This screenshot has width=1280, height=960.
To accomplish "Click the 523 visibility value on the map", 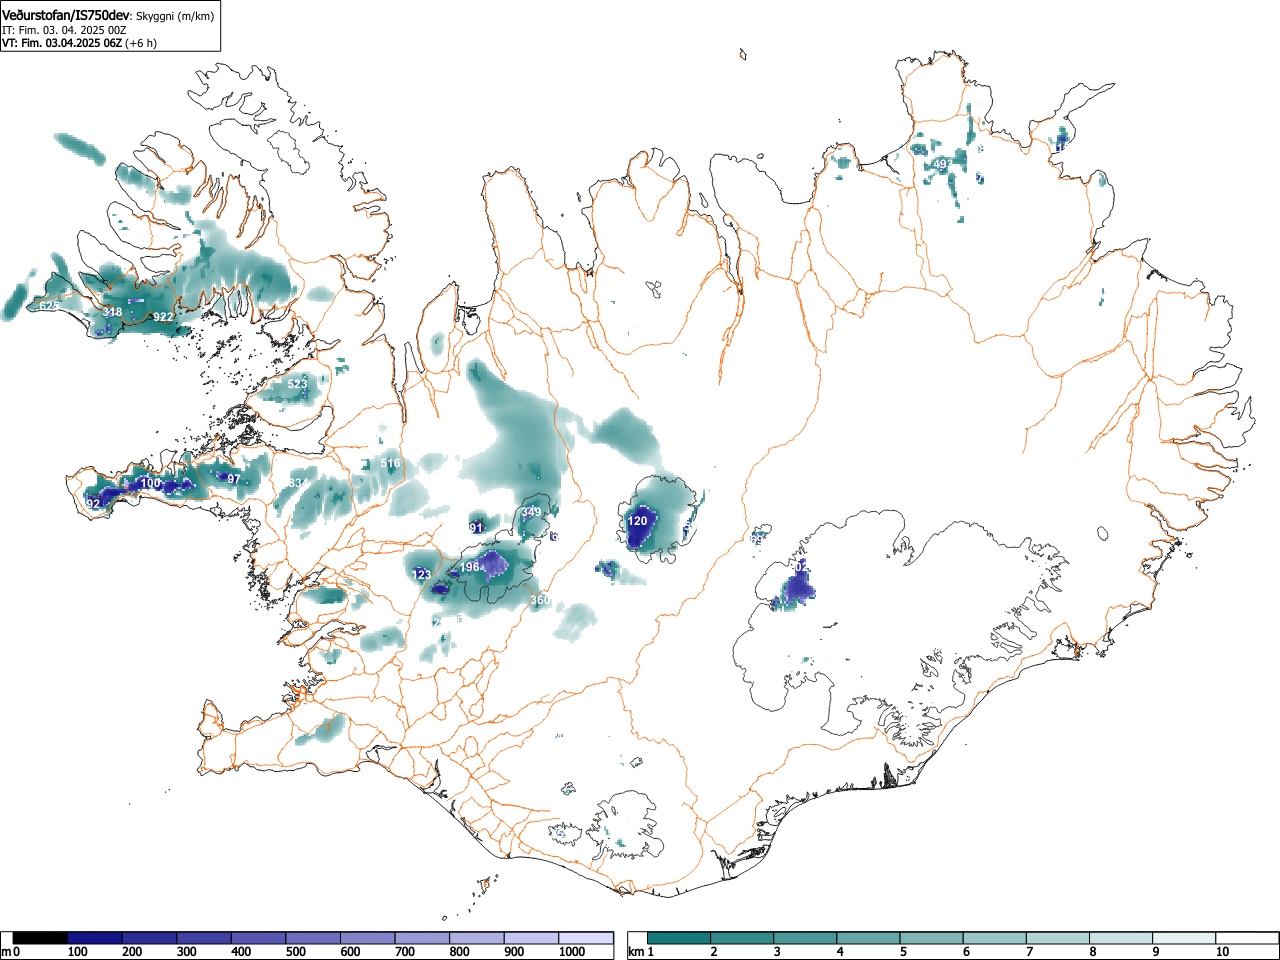I will (x=298, y=384).
